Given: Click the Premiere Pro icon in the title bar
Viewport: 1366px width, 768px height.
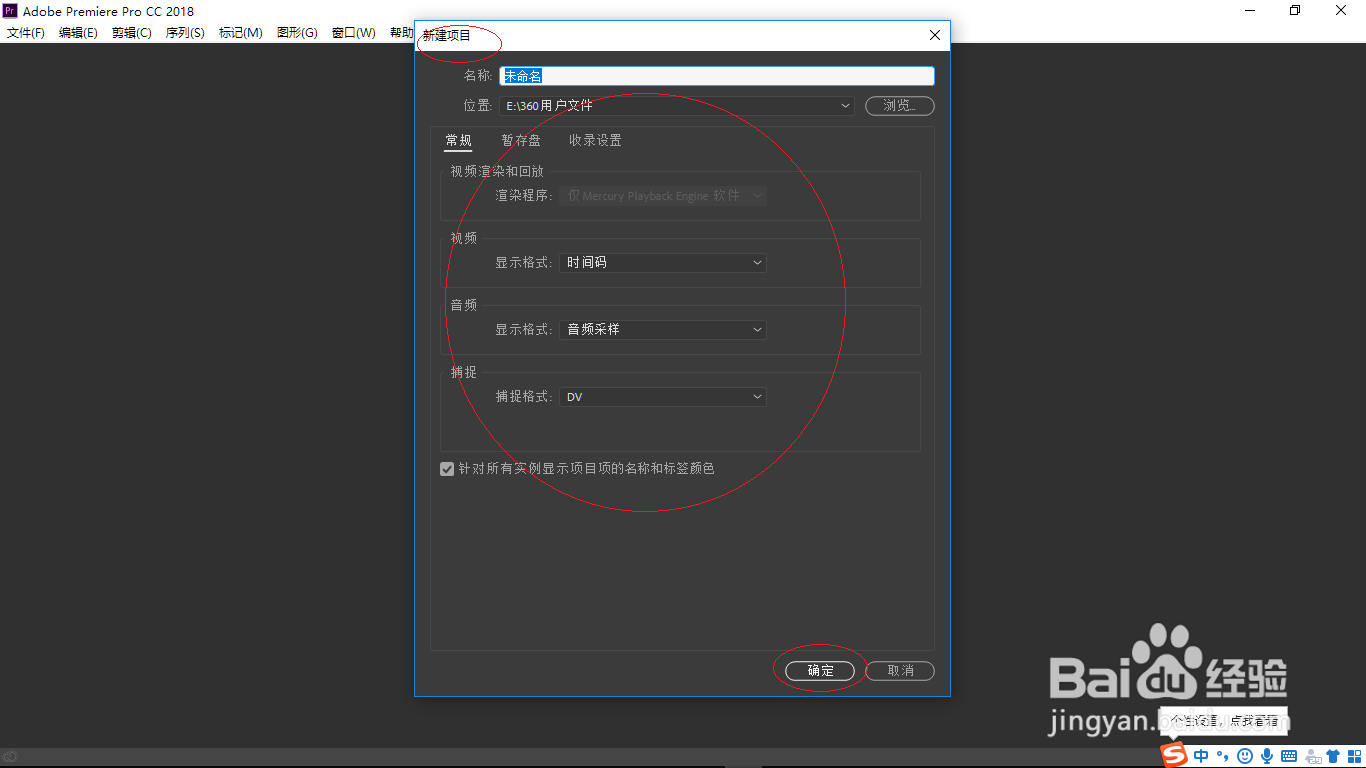Looking at the screenshot, I should pyautogui.click(x=10, y=10).
